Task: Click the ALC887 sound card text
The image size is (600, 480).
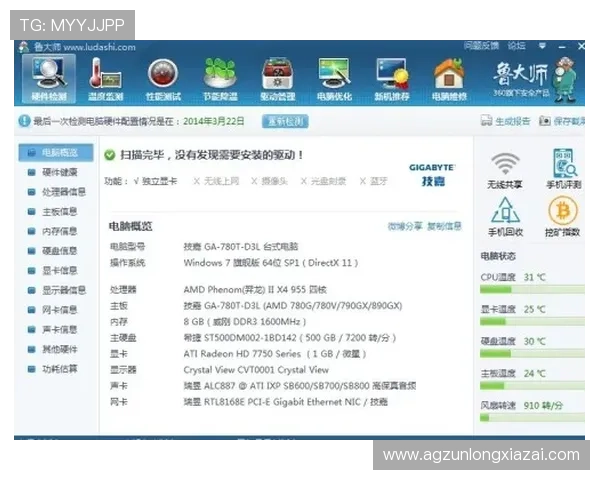Action: tap(300, 386)
